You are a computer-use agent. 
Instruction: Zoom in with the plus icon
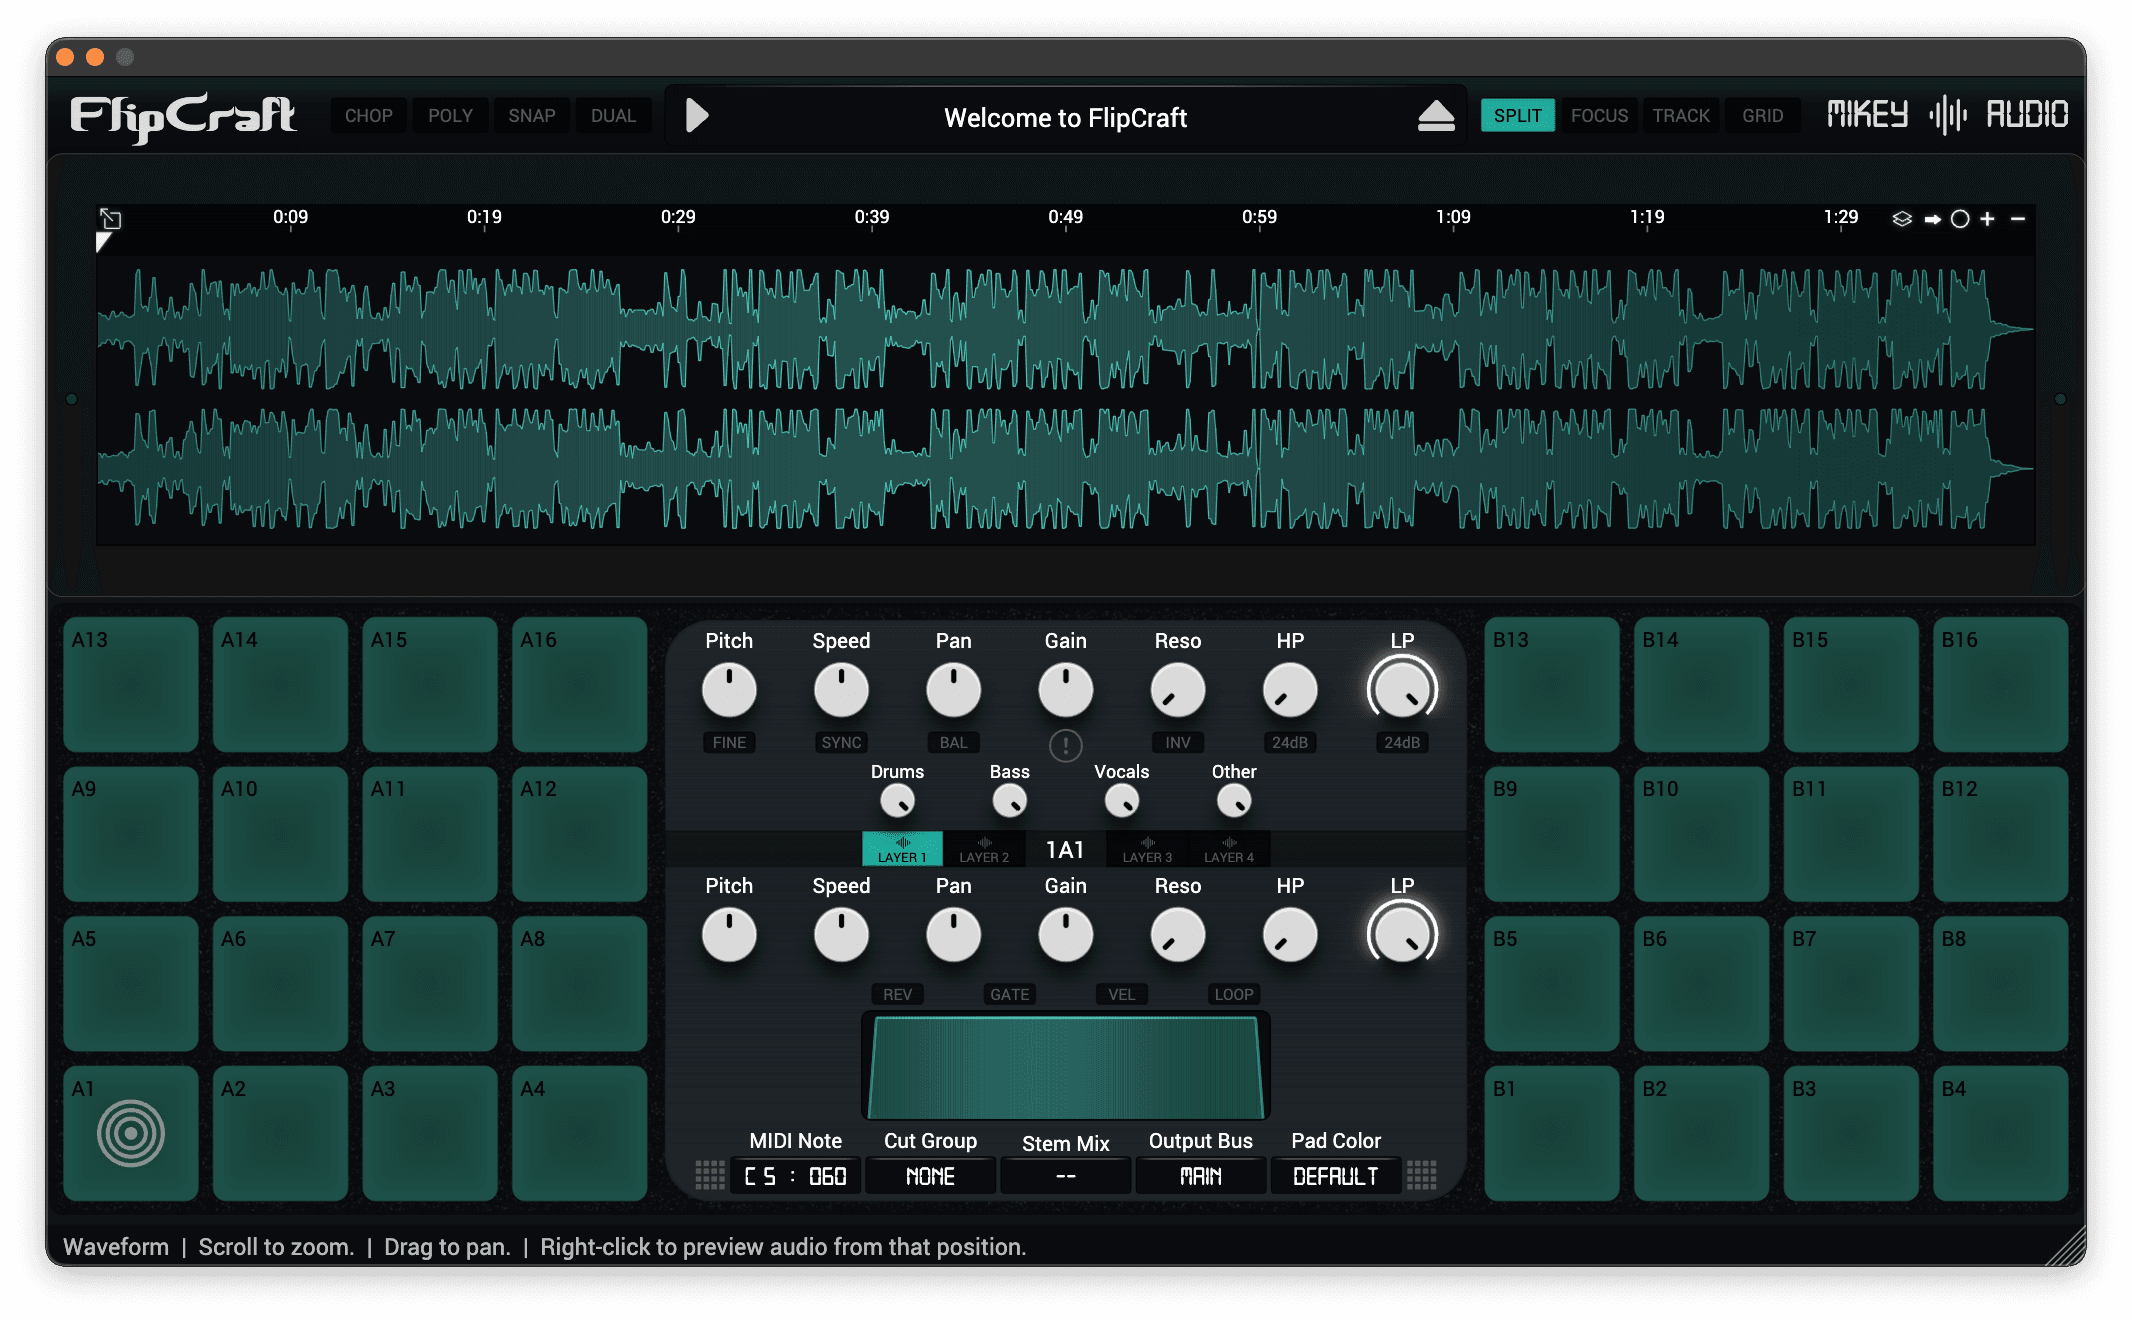[1989, 217]
